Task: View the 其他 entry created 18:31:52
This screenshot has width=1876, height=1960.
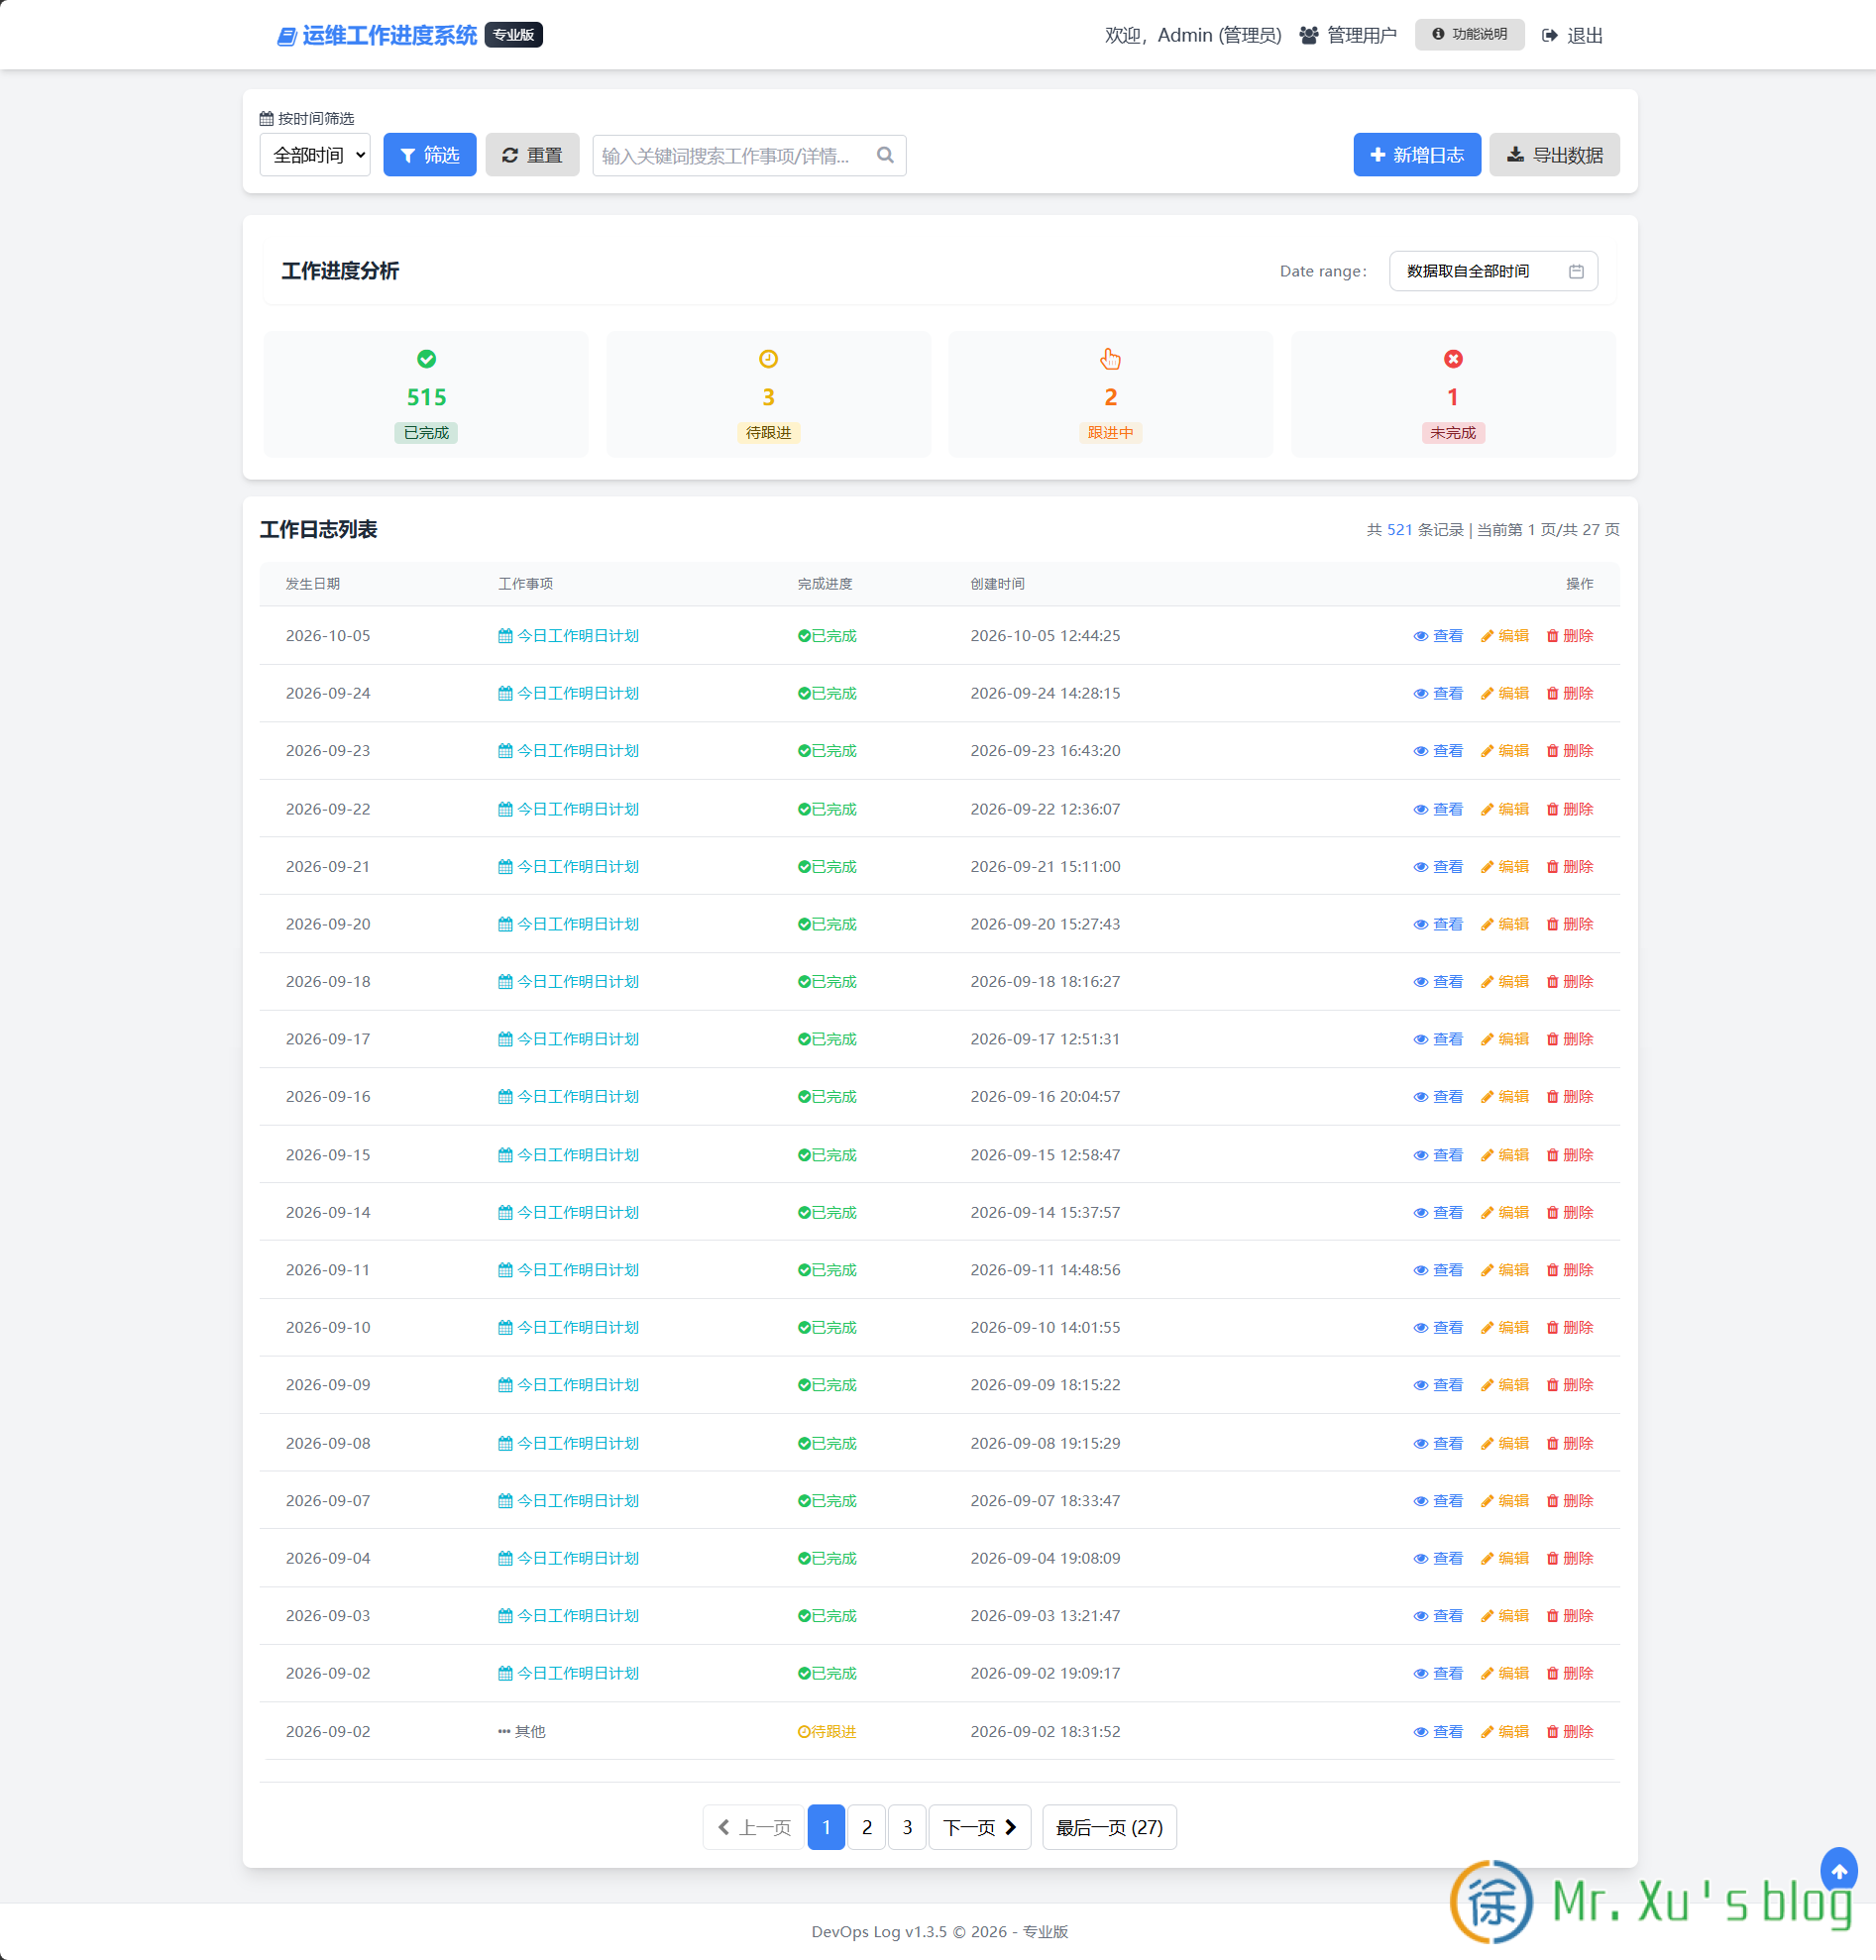Action: (1438, 1732)
